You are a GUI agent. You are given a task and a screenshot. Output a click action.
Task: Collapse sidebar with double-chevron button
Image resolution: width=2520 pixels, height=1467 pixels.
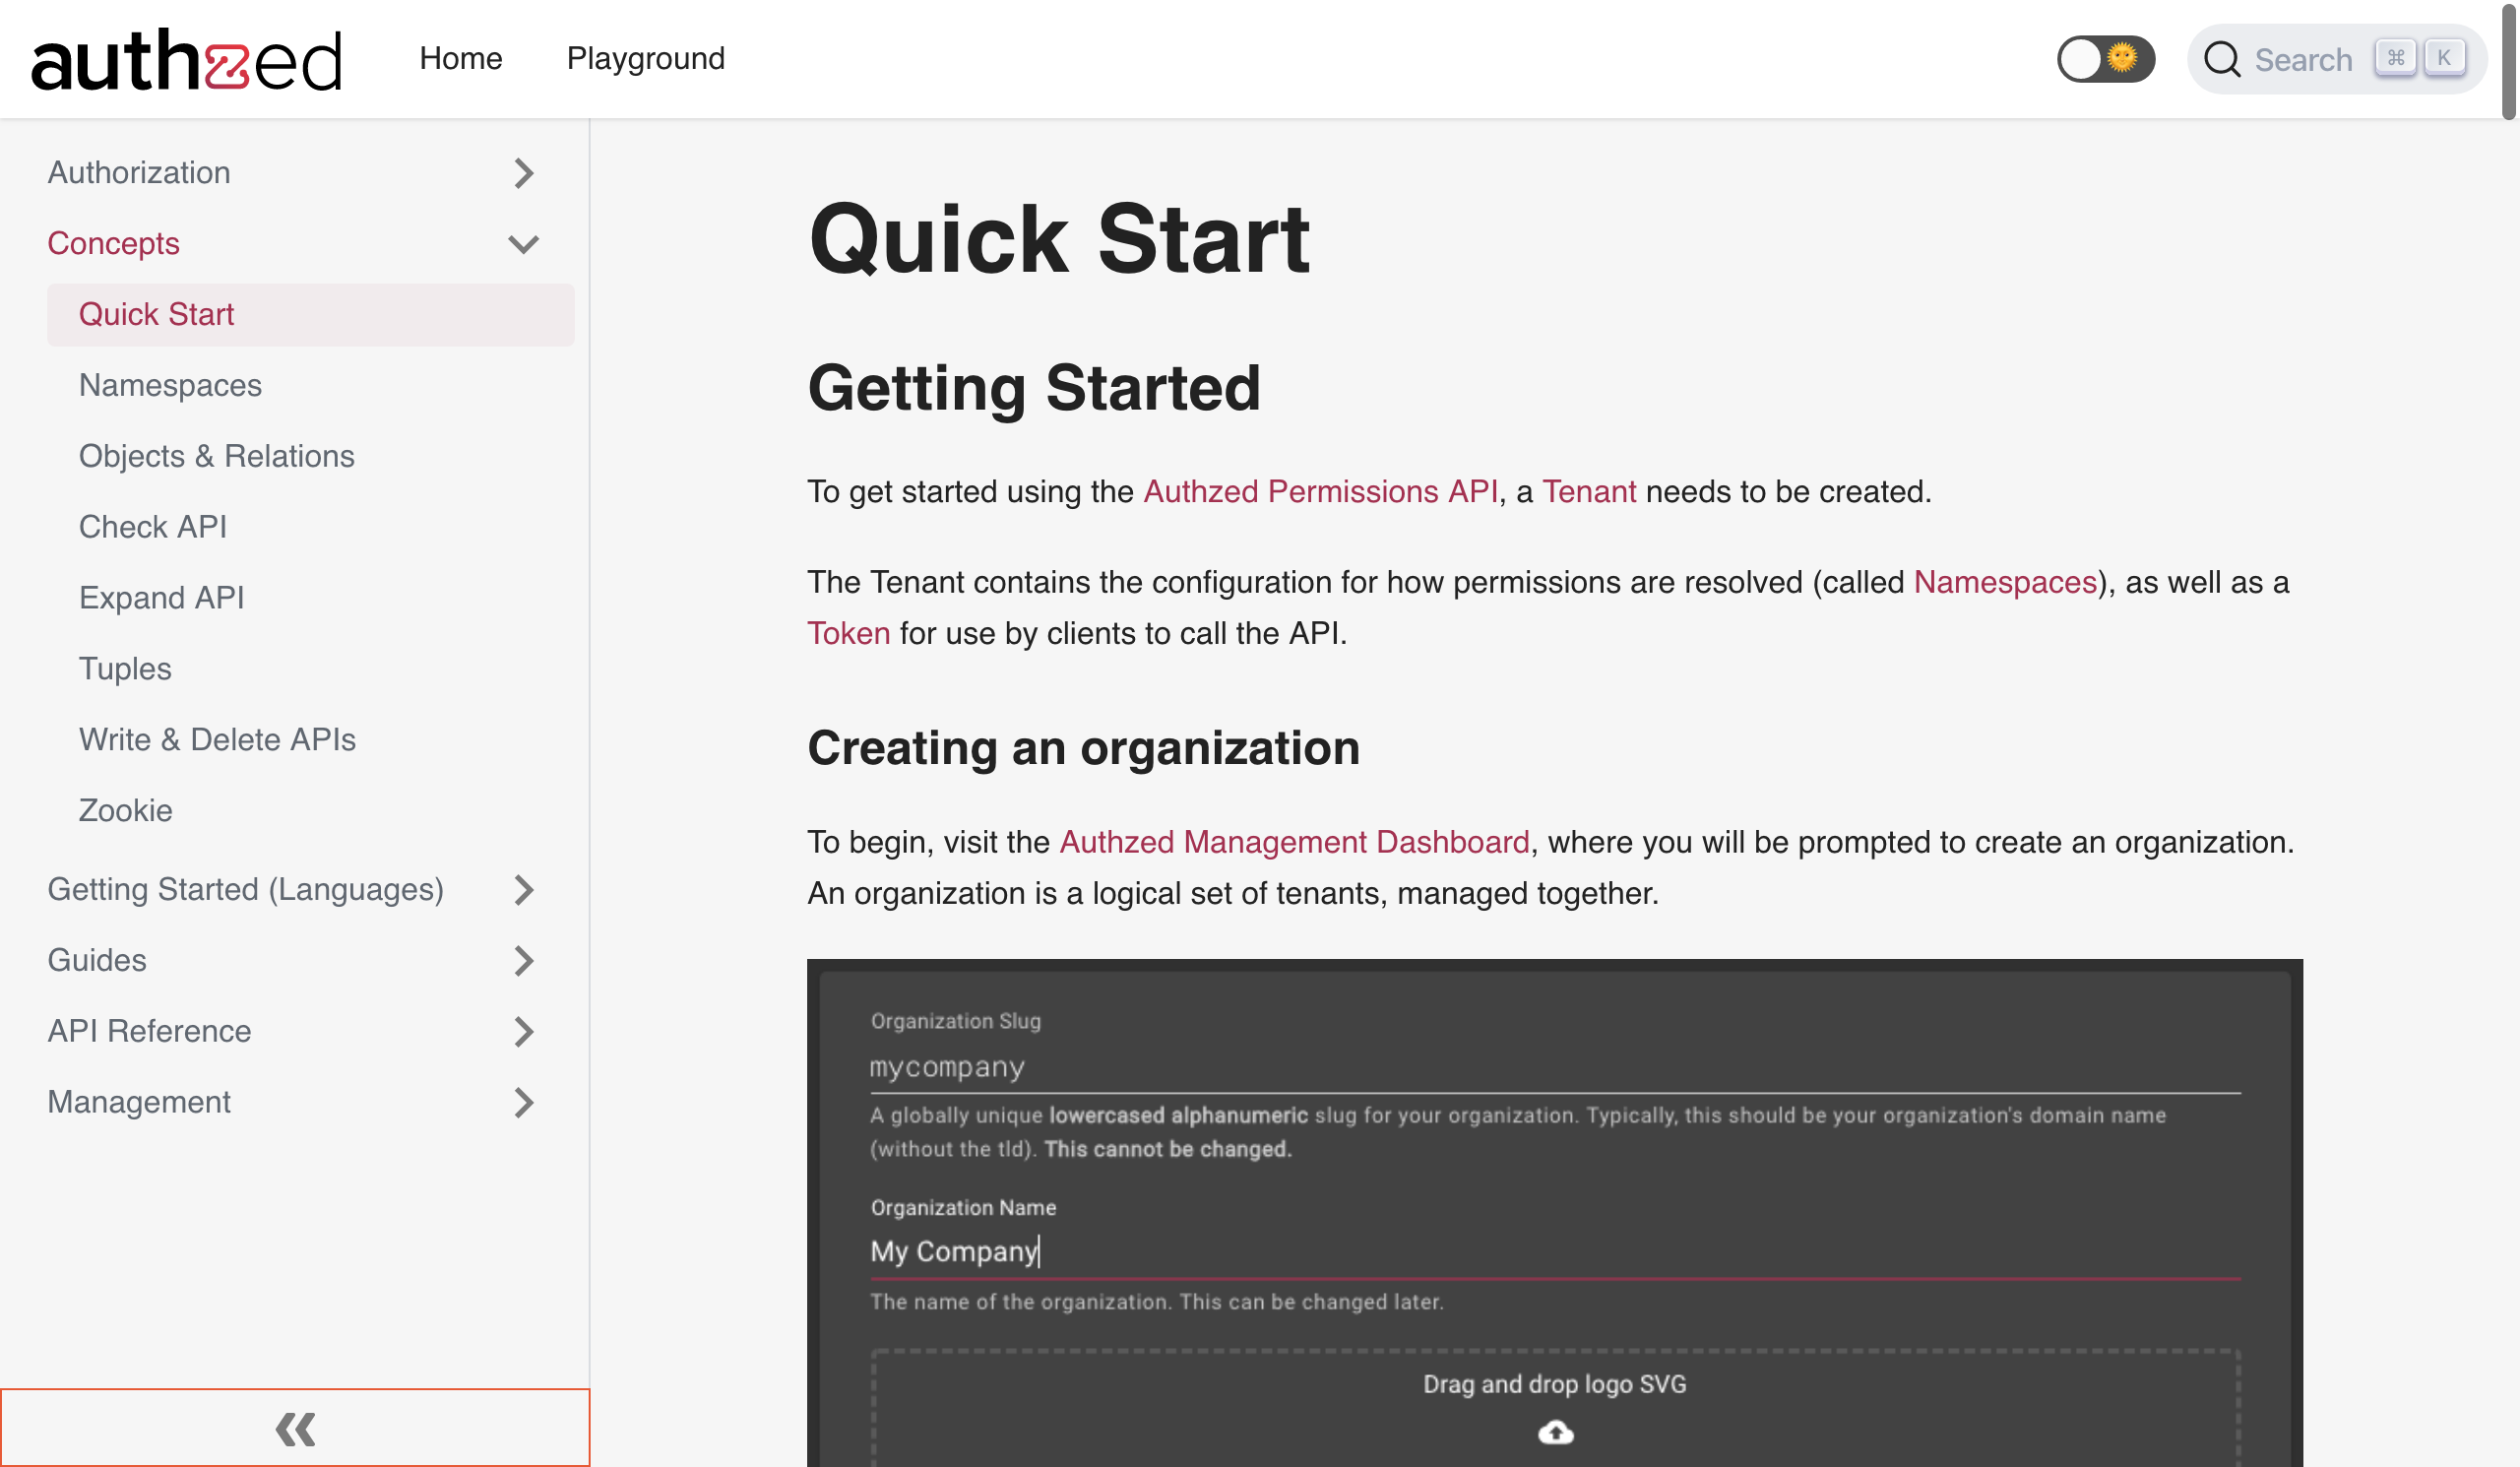(295, 1428)
